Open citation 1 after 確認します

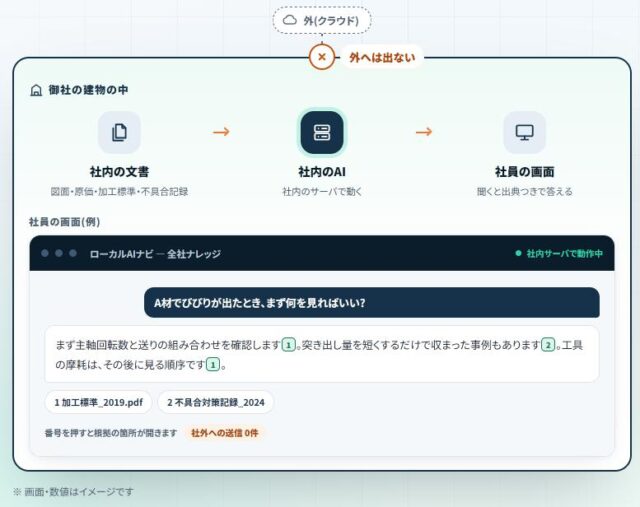coord(289,345)
